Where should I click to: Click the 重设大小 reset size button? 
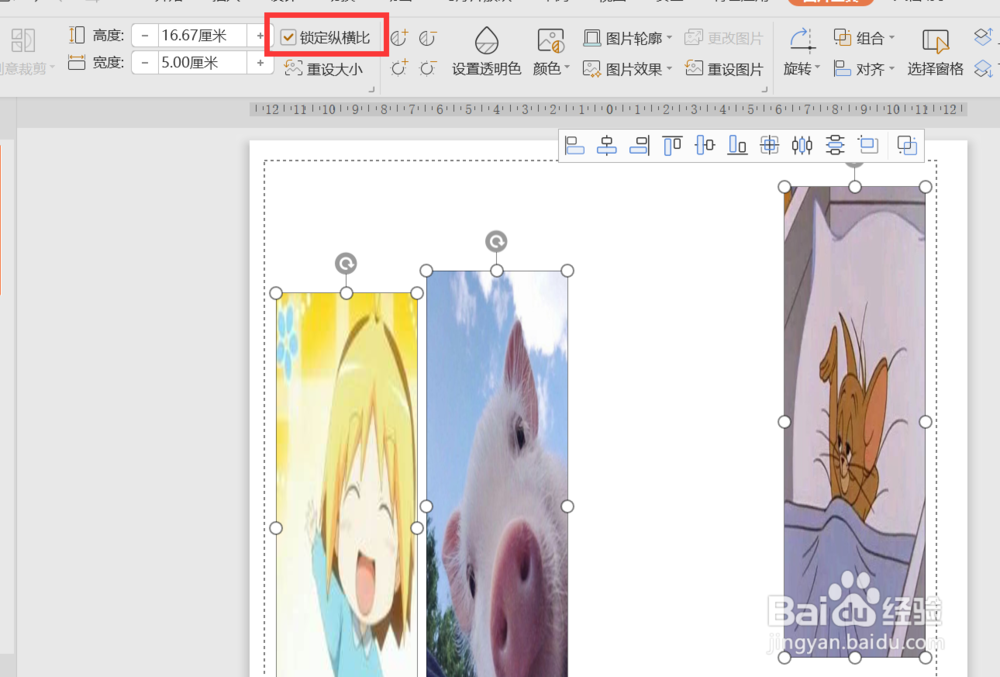[323, 68]
